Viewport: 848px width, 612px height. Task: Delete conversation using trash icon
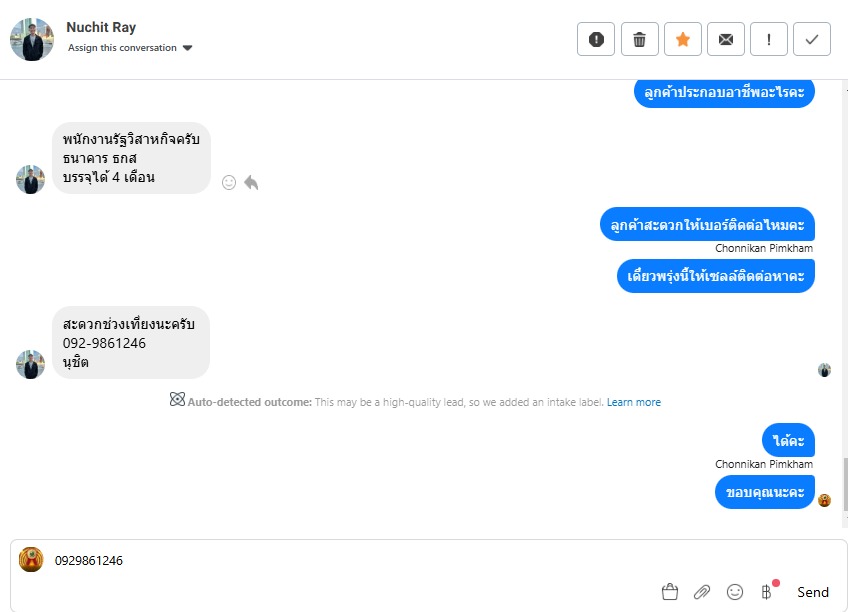click(x=639, y=39)
